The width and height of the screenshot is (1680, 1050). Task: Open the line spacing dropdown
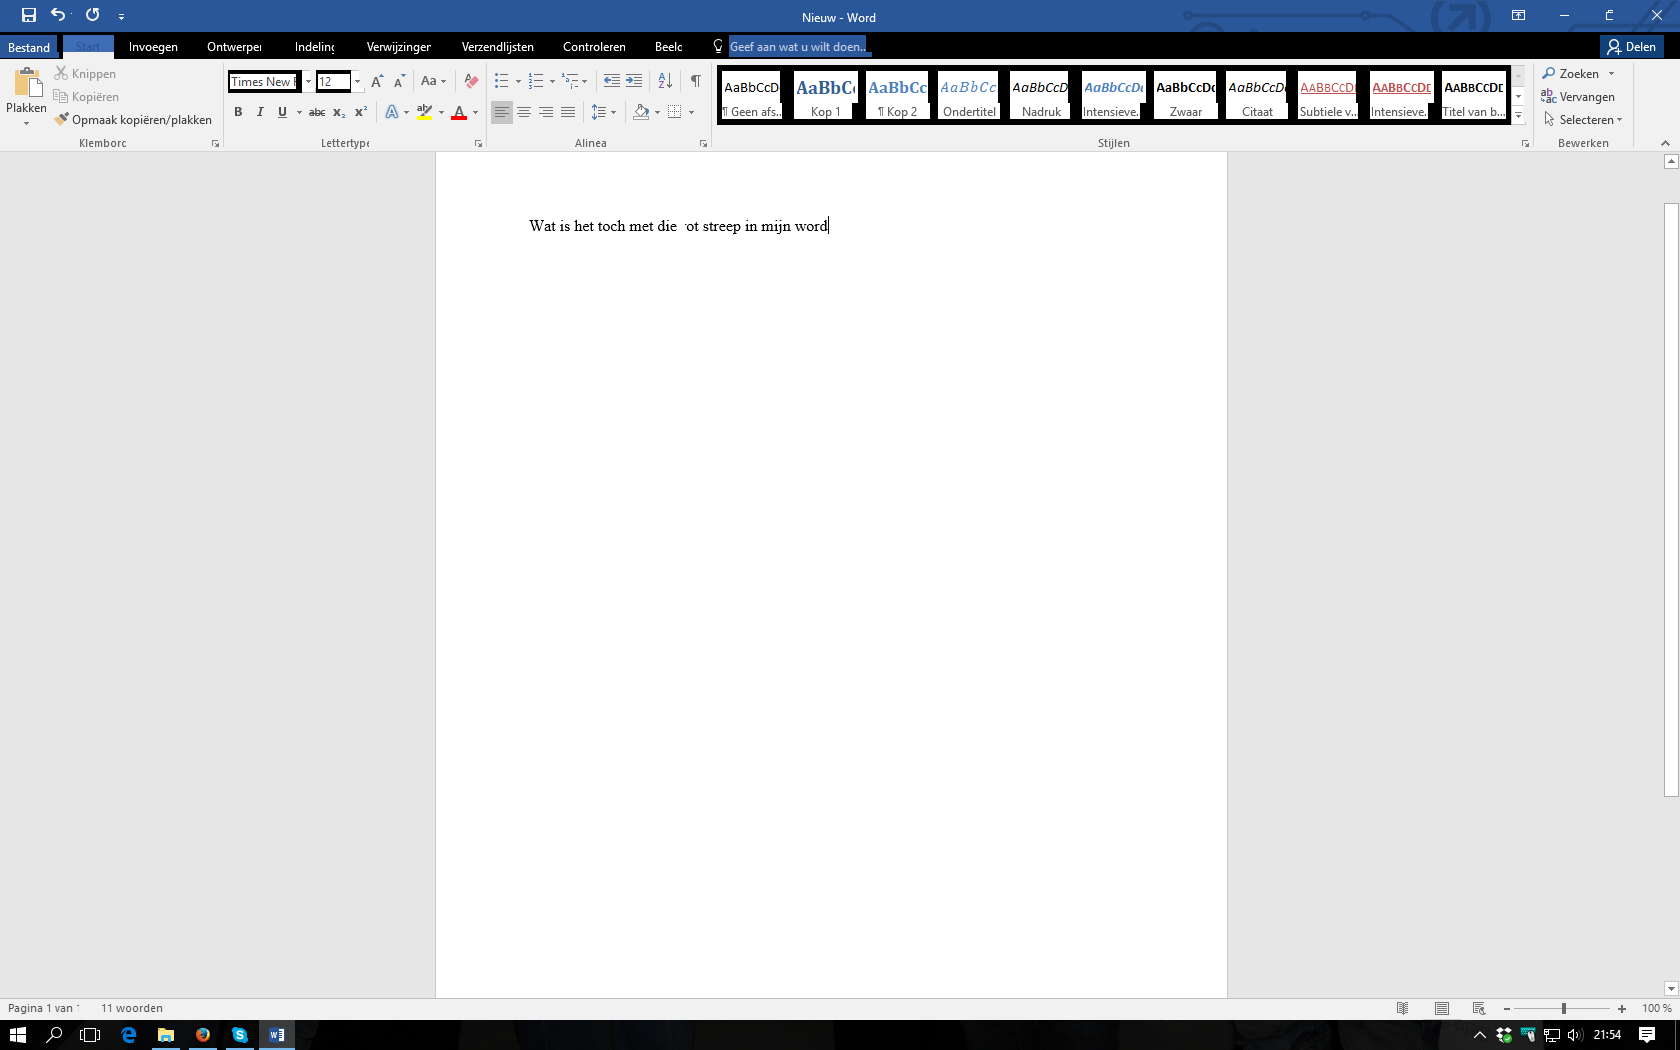click(603, 112)
